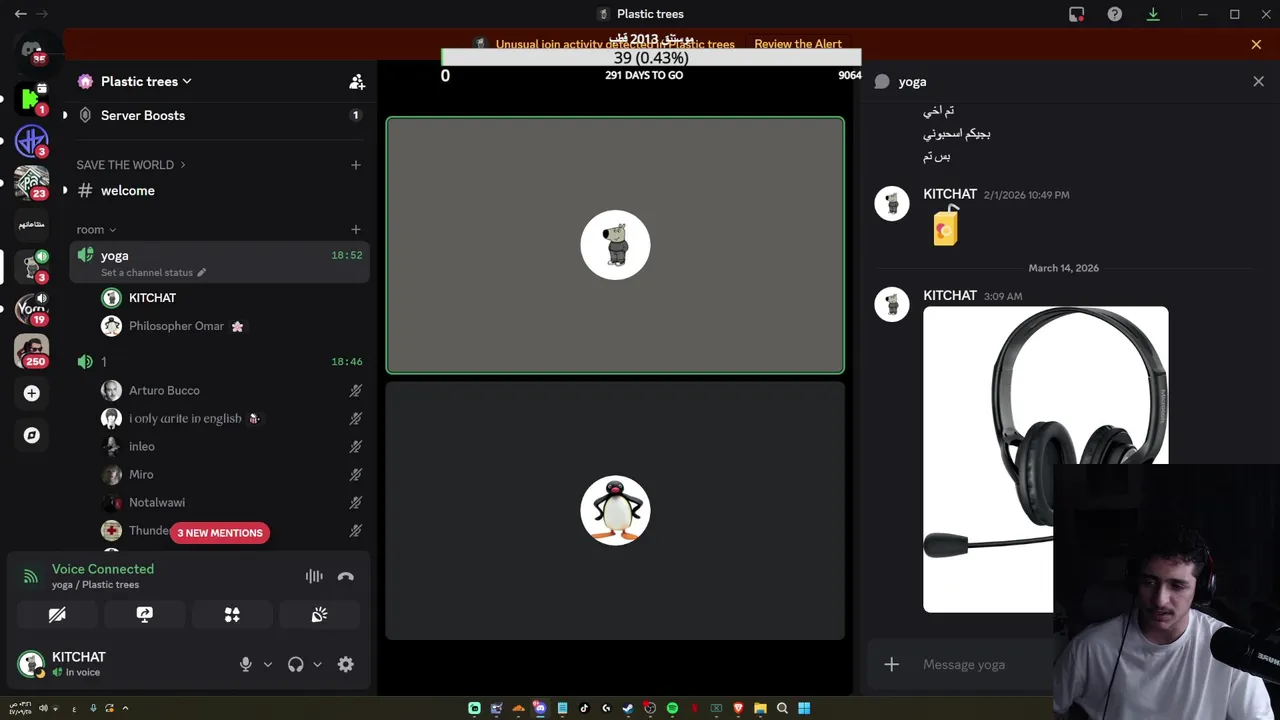Open the server with 19 notifications
The width and height of the screenshot is (1280, 720).
tap(31, 308)
